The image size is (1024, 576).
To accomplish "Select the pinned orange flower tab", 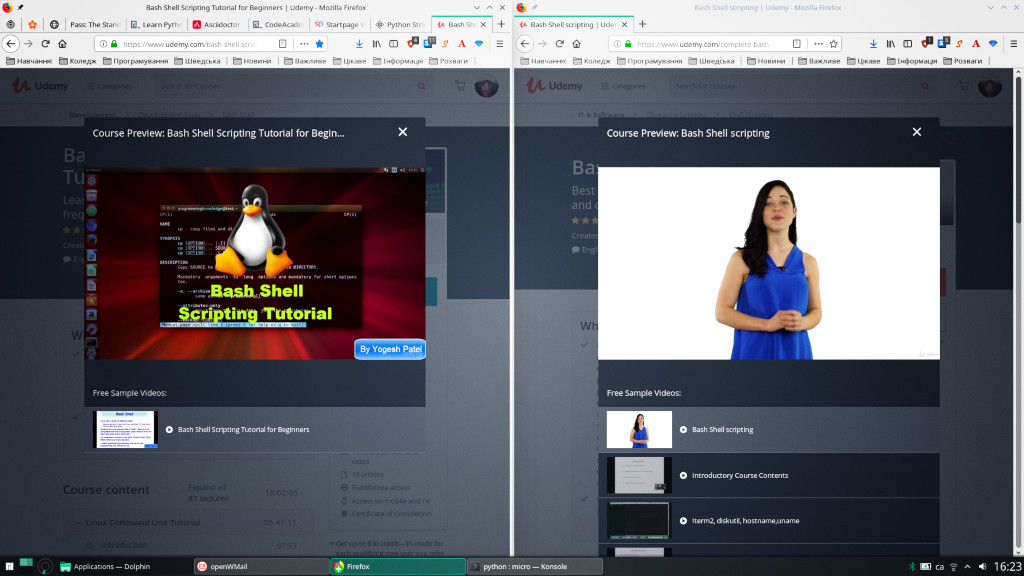I will pyautogui.click(x=32, y=24).
